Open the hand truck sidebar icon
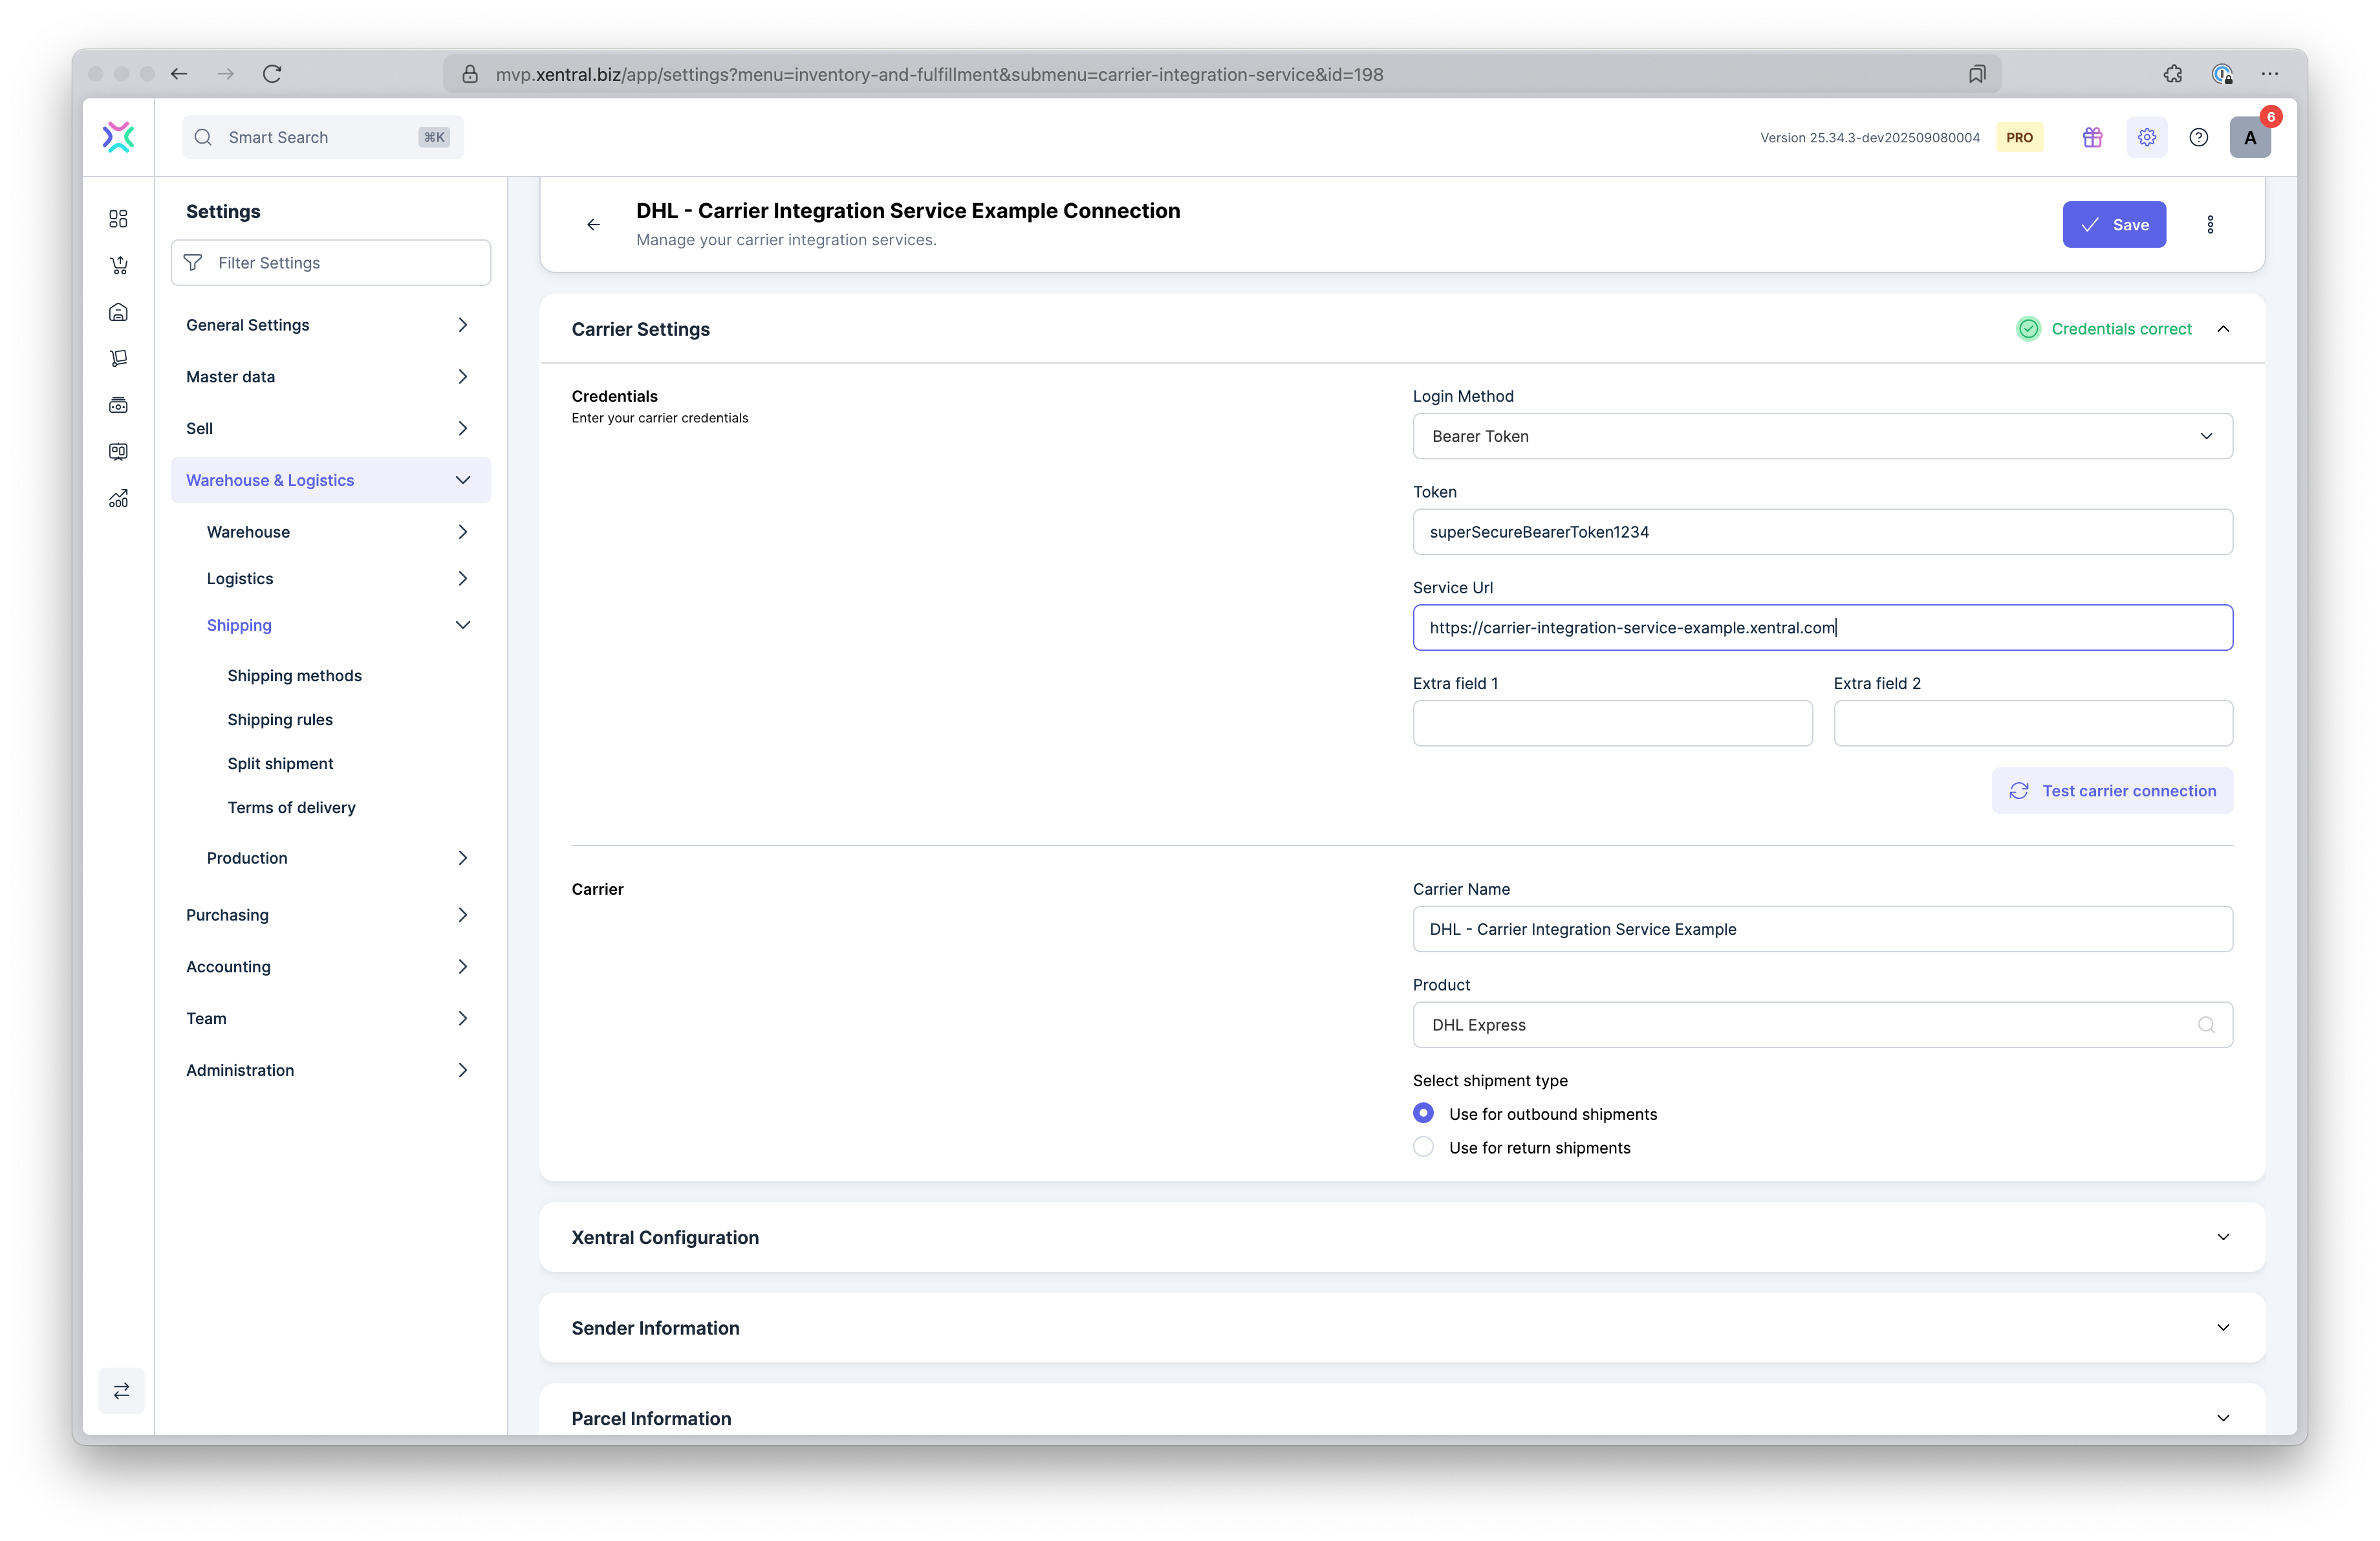 pyautogui.click(x=118, y=358)
